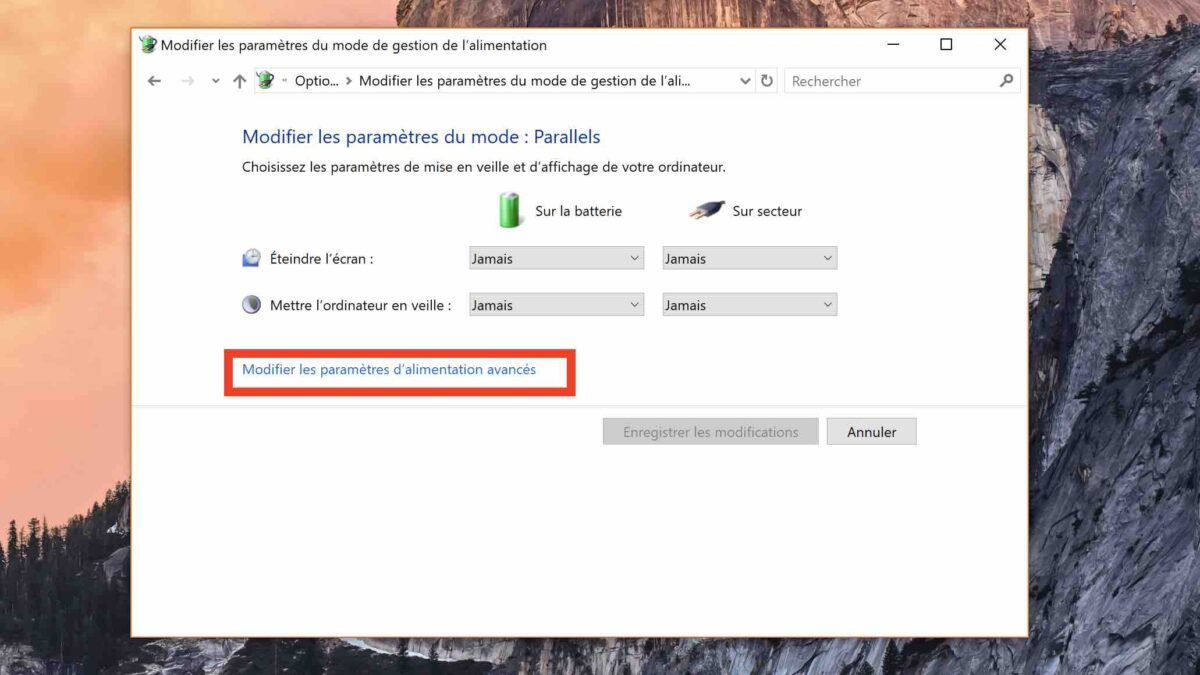Click the Rechercher search field
Screen dimensions: 1200x675
[x=892, y=81]
